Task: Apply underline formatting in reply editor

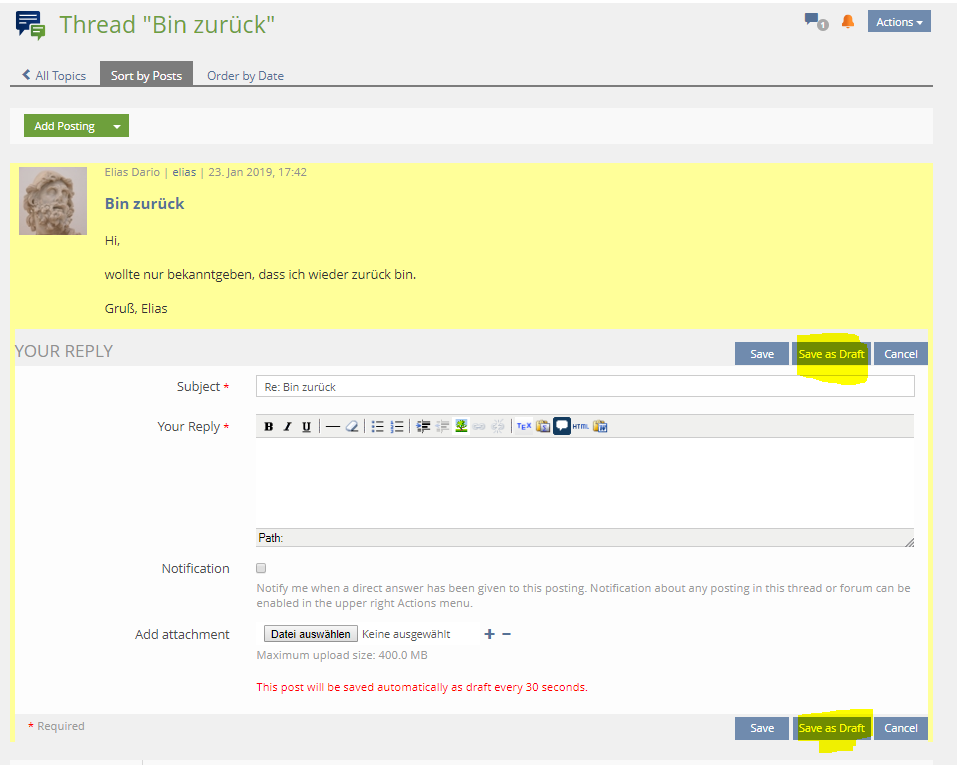Action: click(x=306, y=426)
